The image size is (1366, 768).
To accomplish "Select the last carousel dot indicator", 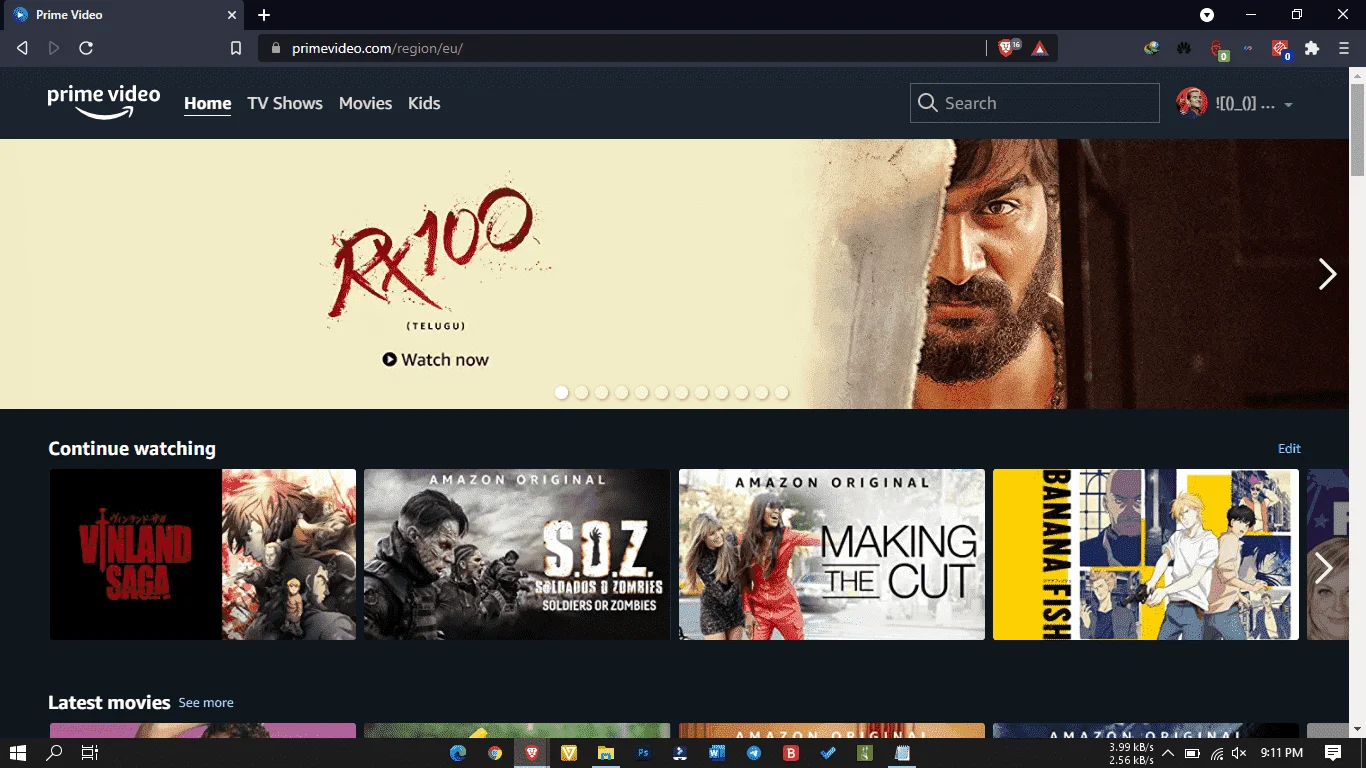I will tap(782, 393).
